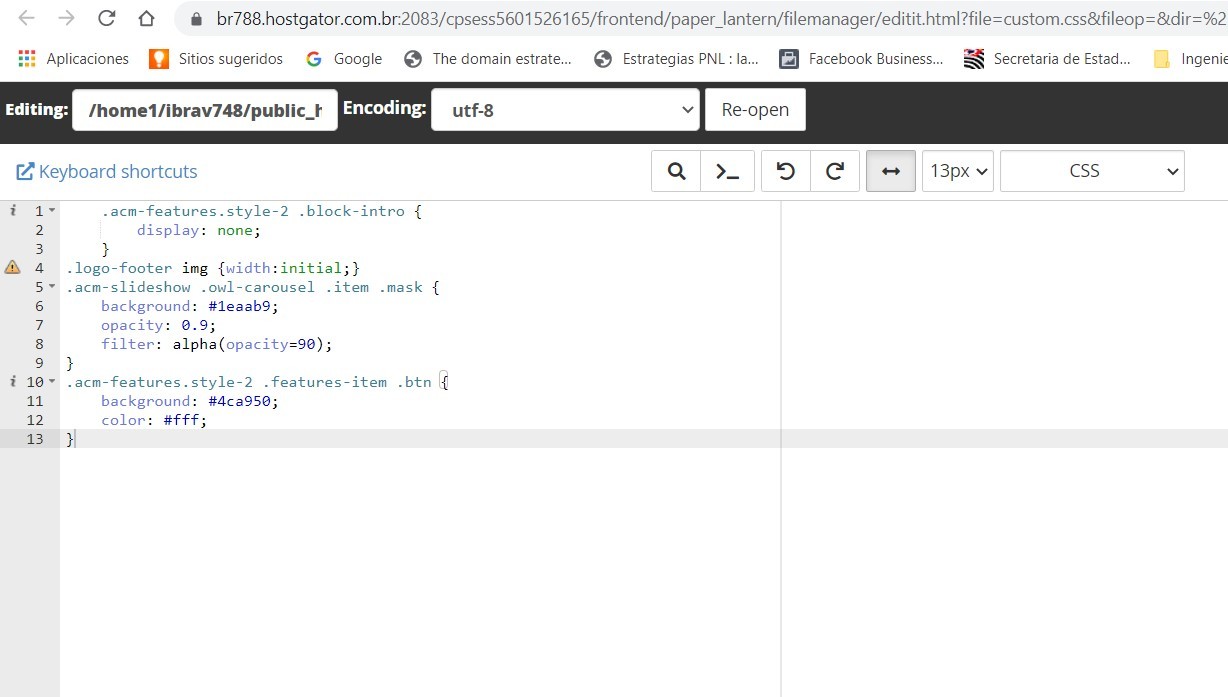Fold the .features-item .btn block at line 10
This screenshot has width=1228, height=697.
coord(52,383)
